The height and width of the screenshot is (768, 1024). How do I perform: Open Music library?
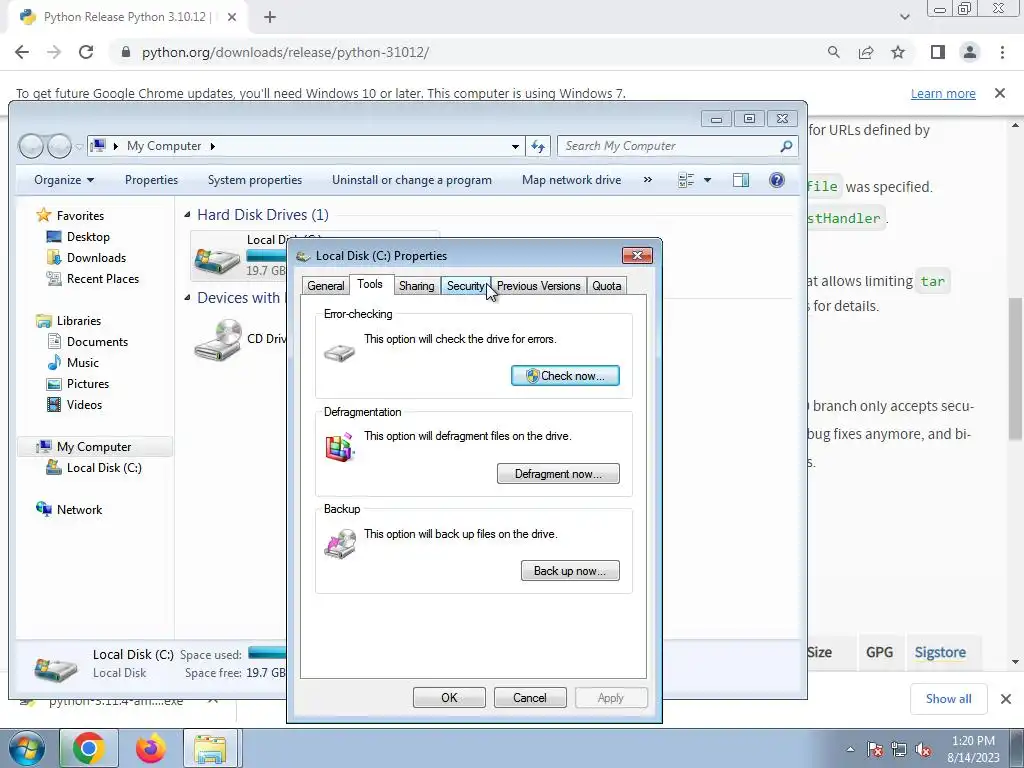(82, 362)
